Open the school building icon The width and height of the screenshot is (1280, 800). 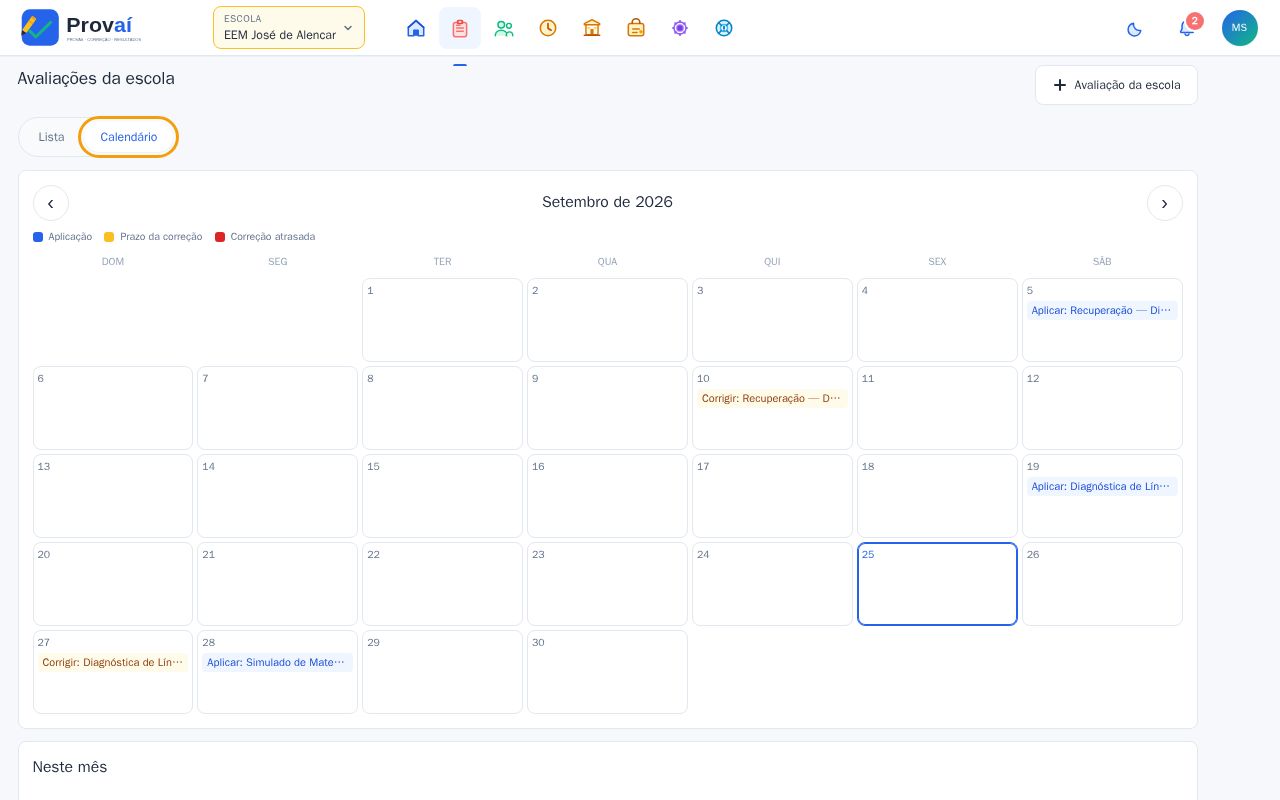592,28
